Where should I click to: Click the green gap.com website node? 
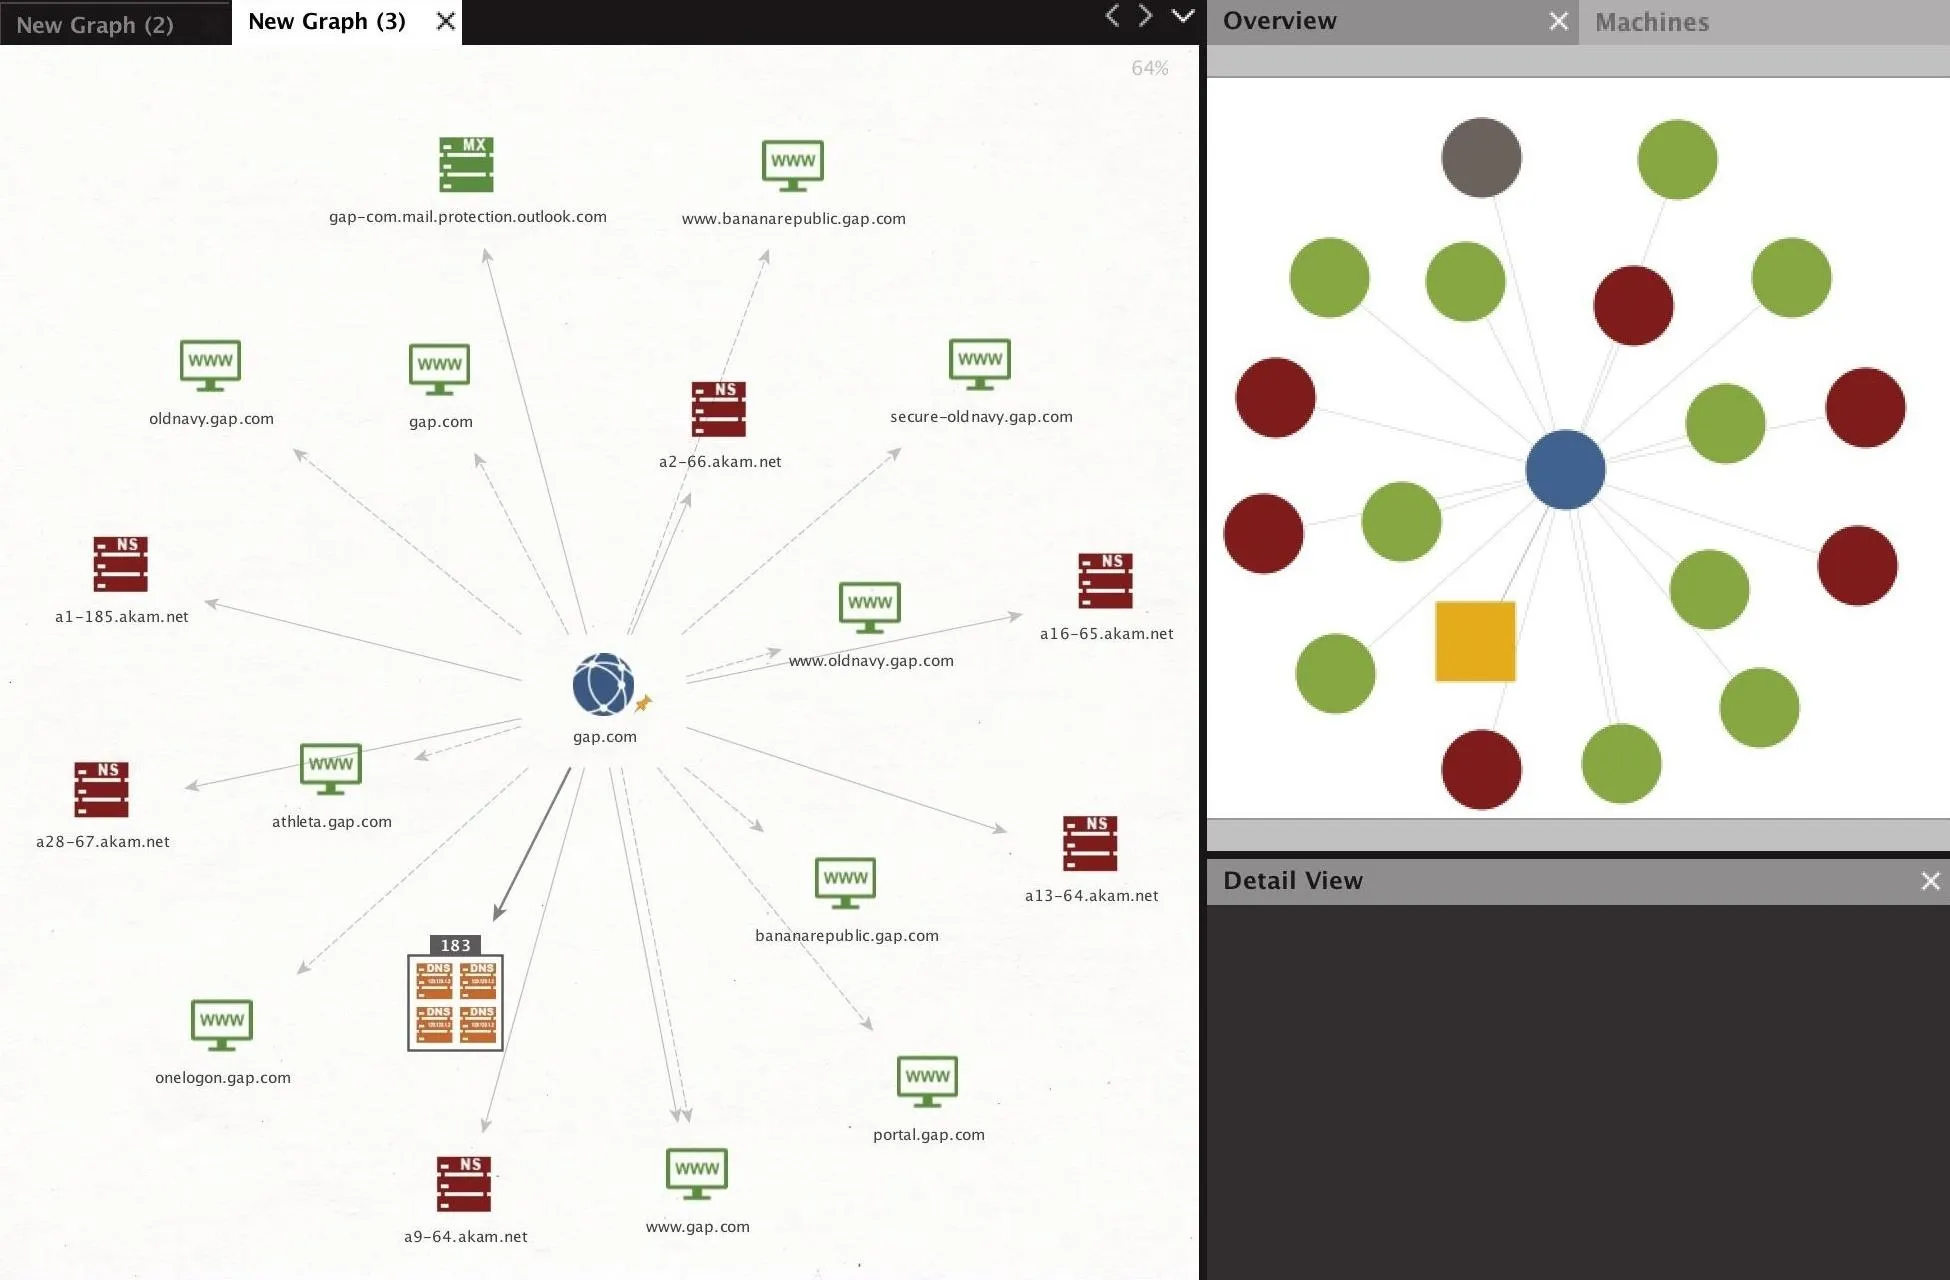pyautogui.click(x=439, y=369)
